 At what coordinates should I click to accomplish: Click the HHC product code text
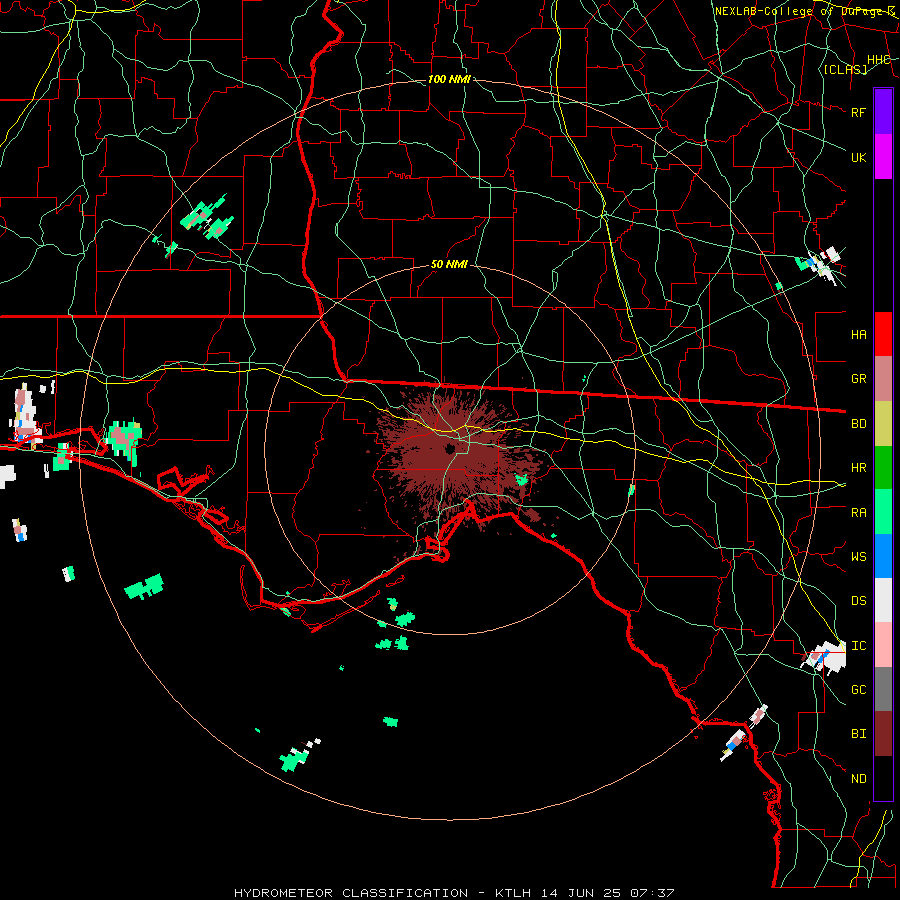[879, 60]
